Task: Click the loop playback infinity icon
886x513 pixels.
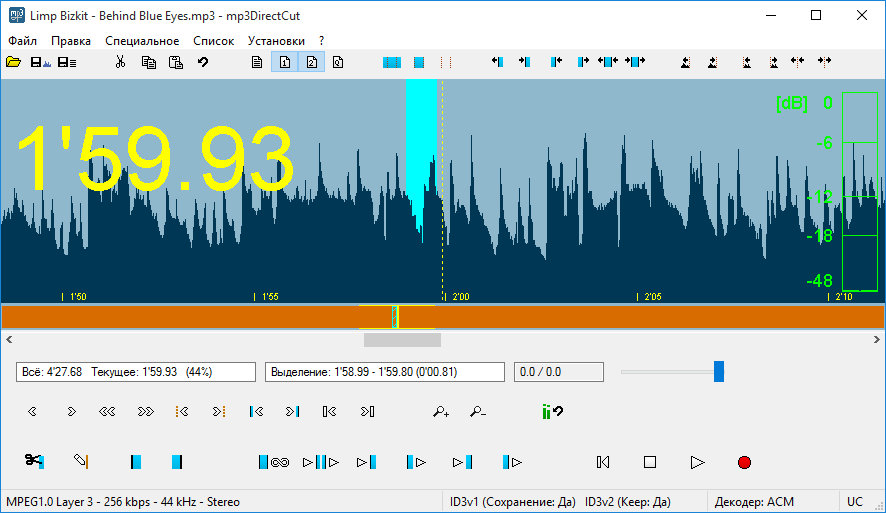Action: pyautogui.click(x=274, y=462)
